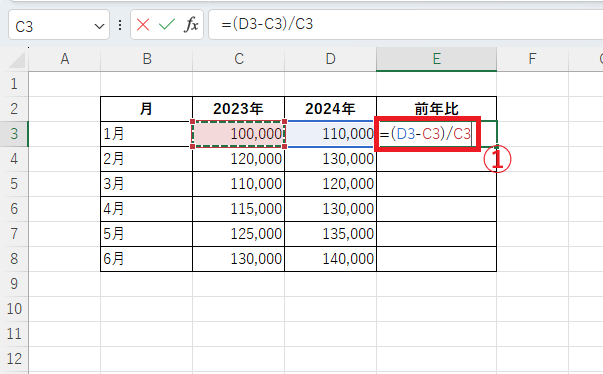The image size is (603, 374).
Task: Select row 5 header
Action: click(x=14, y=184)
